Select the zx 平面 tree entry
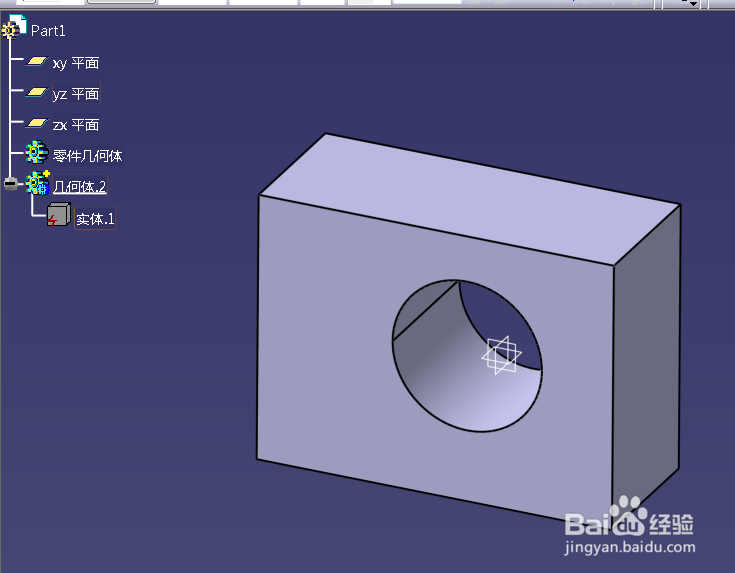 tap(75, 125)
